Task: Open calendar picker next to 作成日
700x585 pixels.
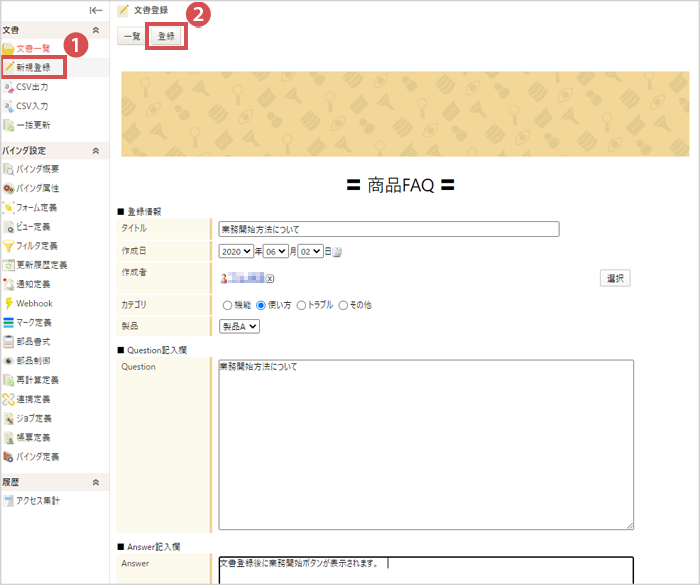Action: click(x=338, y=252)
